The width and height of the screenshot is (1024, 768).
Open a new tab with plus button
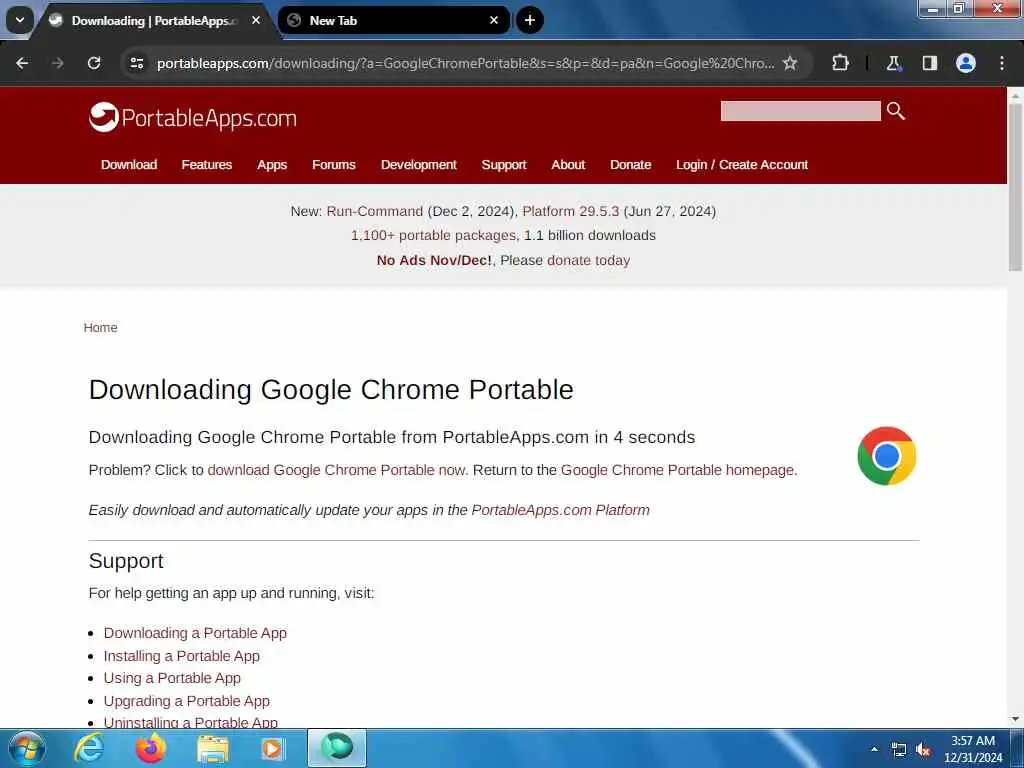point(530,20)
